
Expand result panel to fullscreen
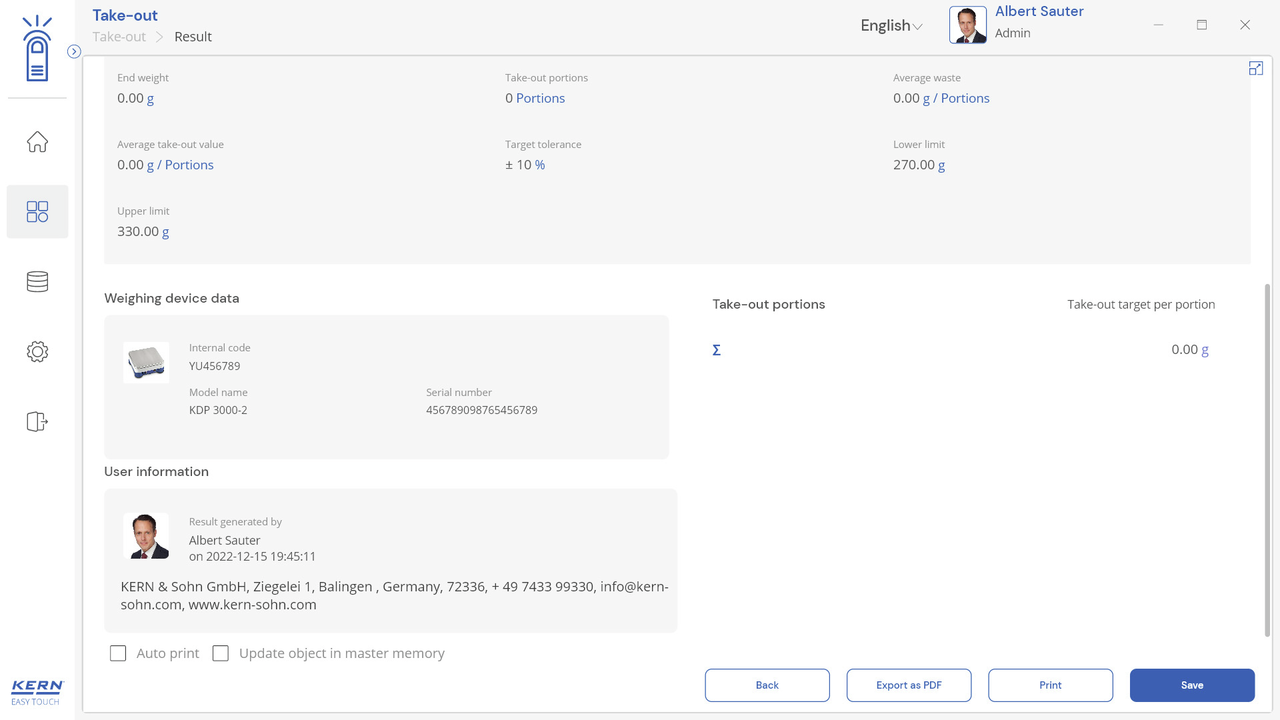[x=1256, y=68]
